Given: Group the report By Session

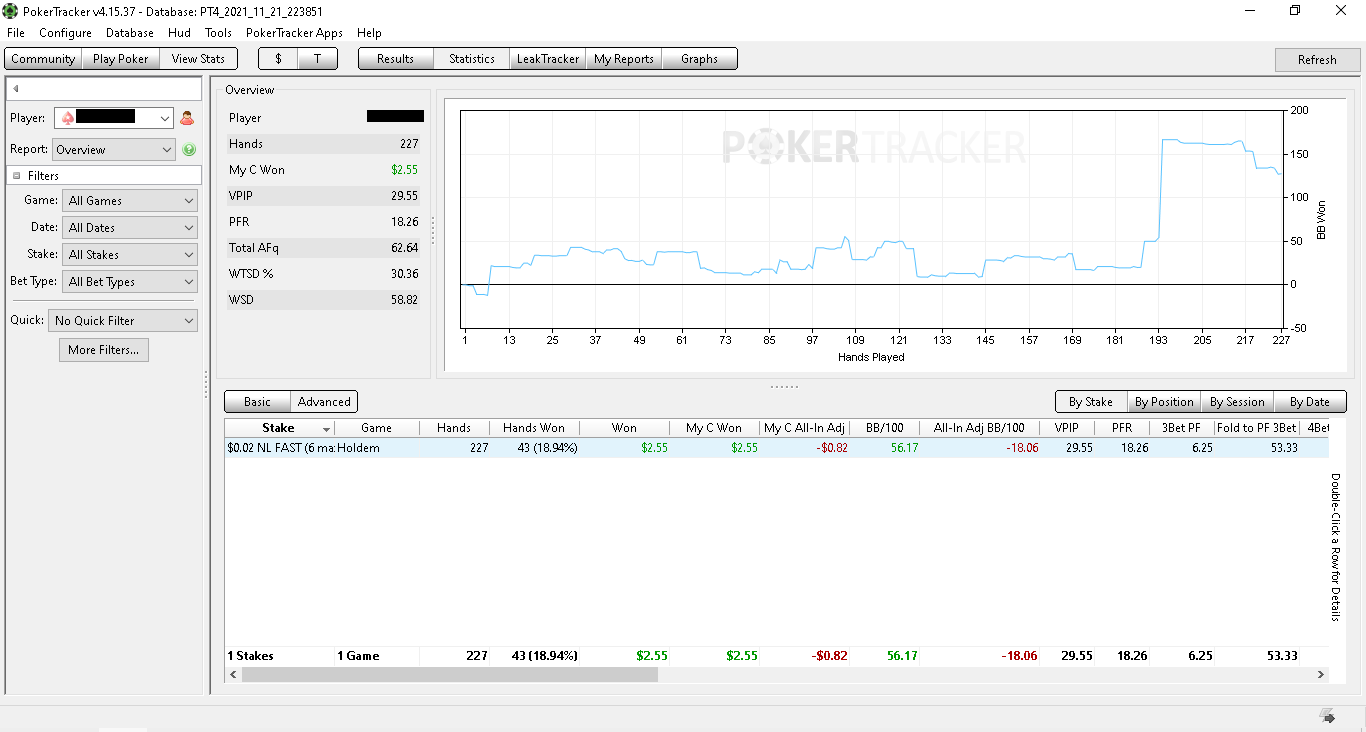Looking at the screenshot, I should (1237, 402).
